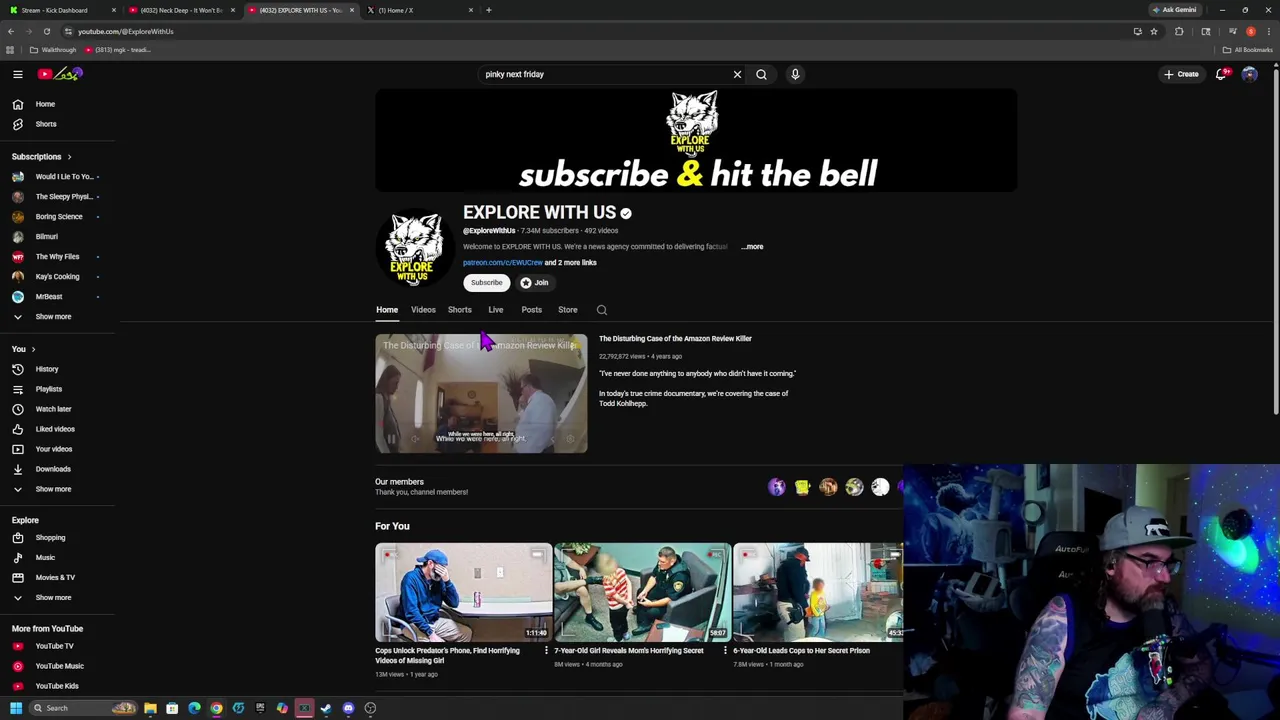The height and width of the screenshot is (720, 1280).
Task: Open Ask Gemini in Chrome
Action: click(x=1175, y=10)
